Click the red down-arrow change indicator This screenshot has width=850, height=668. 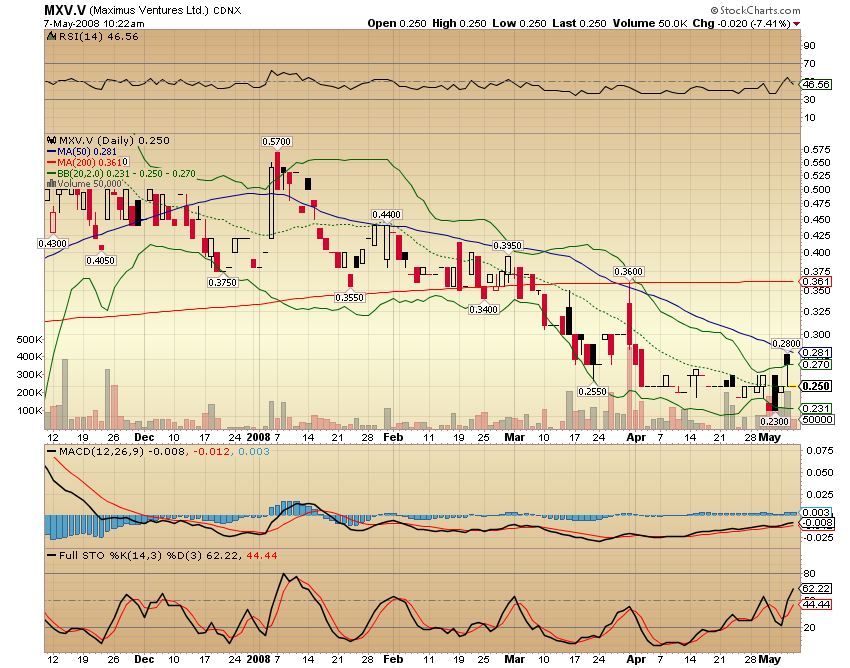797,24
